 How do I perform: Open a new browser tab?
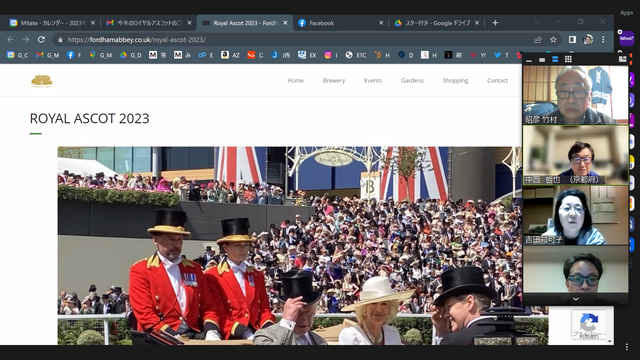coord(495,23)
